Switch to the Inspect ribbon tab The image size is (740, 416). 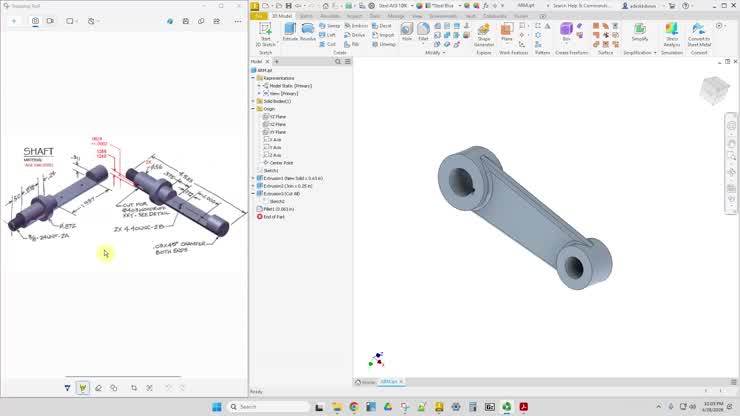354,16
